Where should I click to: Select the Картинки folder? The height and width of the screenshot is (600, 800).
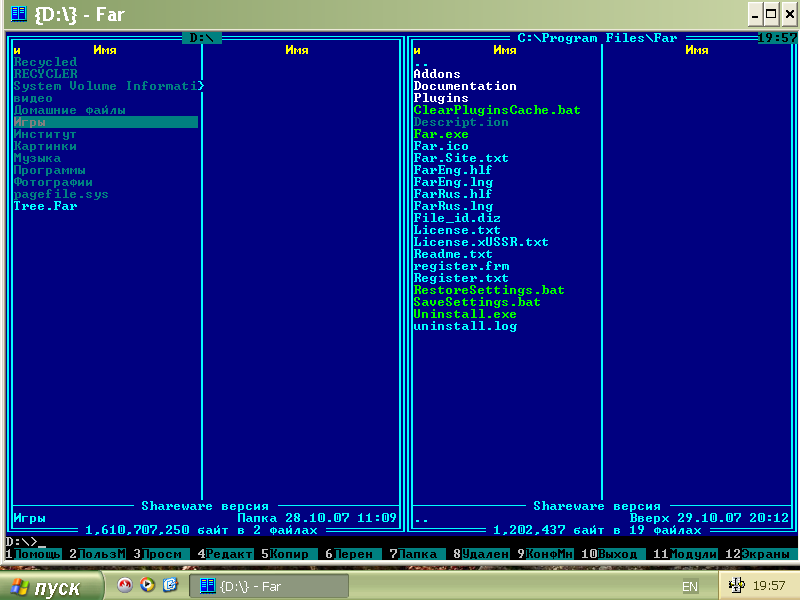pos(45,146)
